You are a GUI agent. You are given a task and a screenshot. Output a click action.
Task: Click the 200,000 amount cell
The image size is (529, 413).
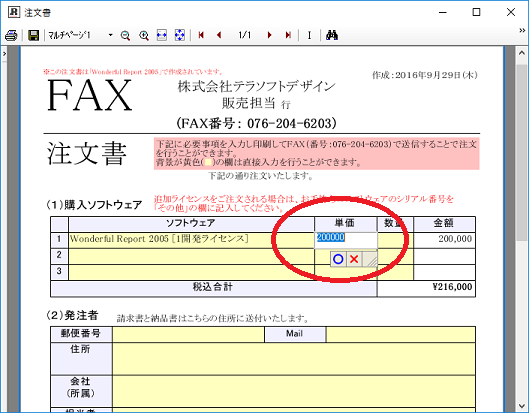click(x=444, y=240)
